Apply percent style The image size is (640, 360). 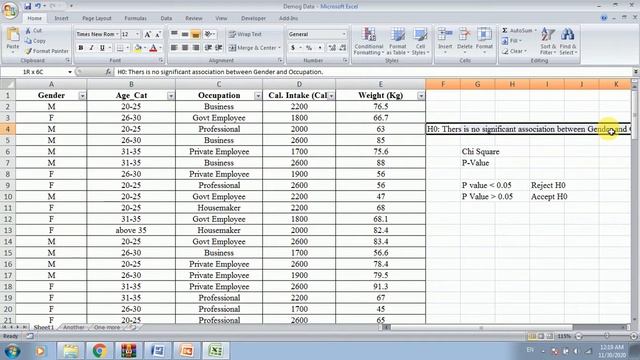point(309,48)
